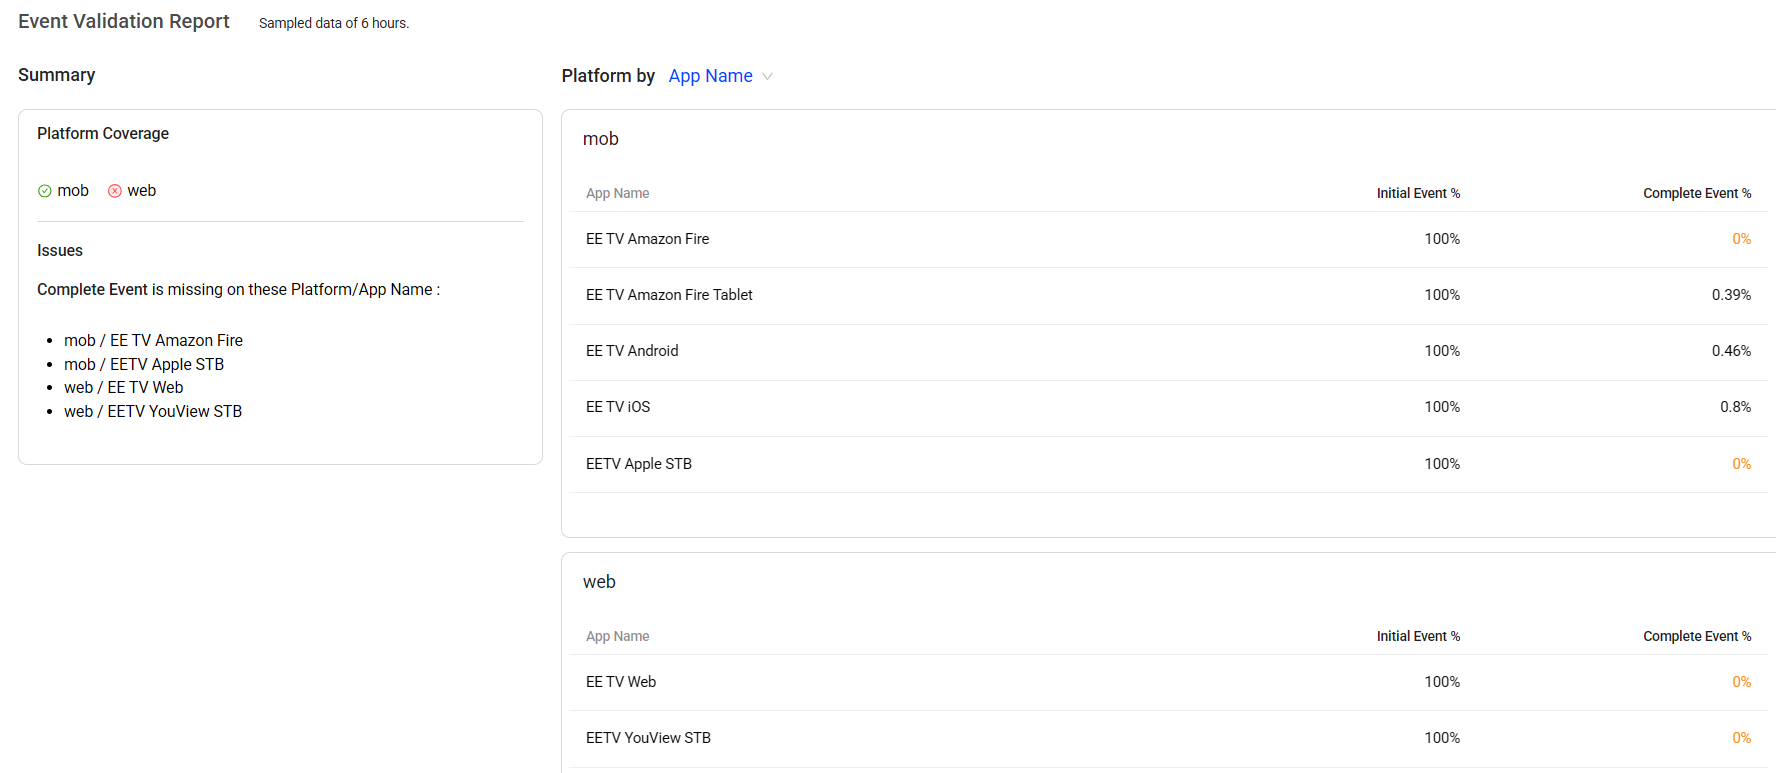Select the 'EETV YouView STB' table row name
1776x773 pixels.
[648, 738]
